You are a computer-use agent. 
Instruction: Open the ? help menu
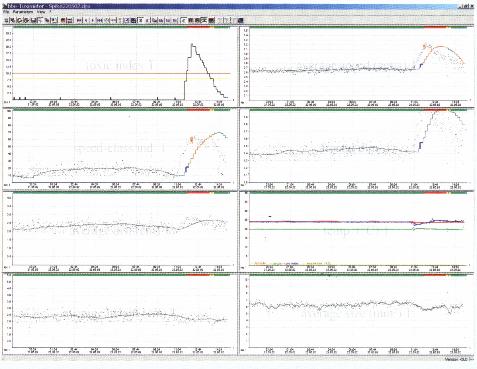[x=50, y=12]
